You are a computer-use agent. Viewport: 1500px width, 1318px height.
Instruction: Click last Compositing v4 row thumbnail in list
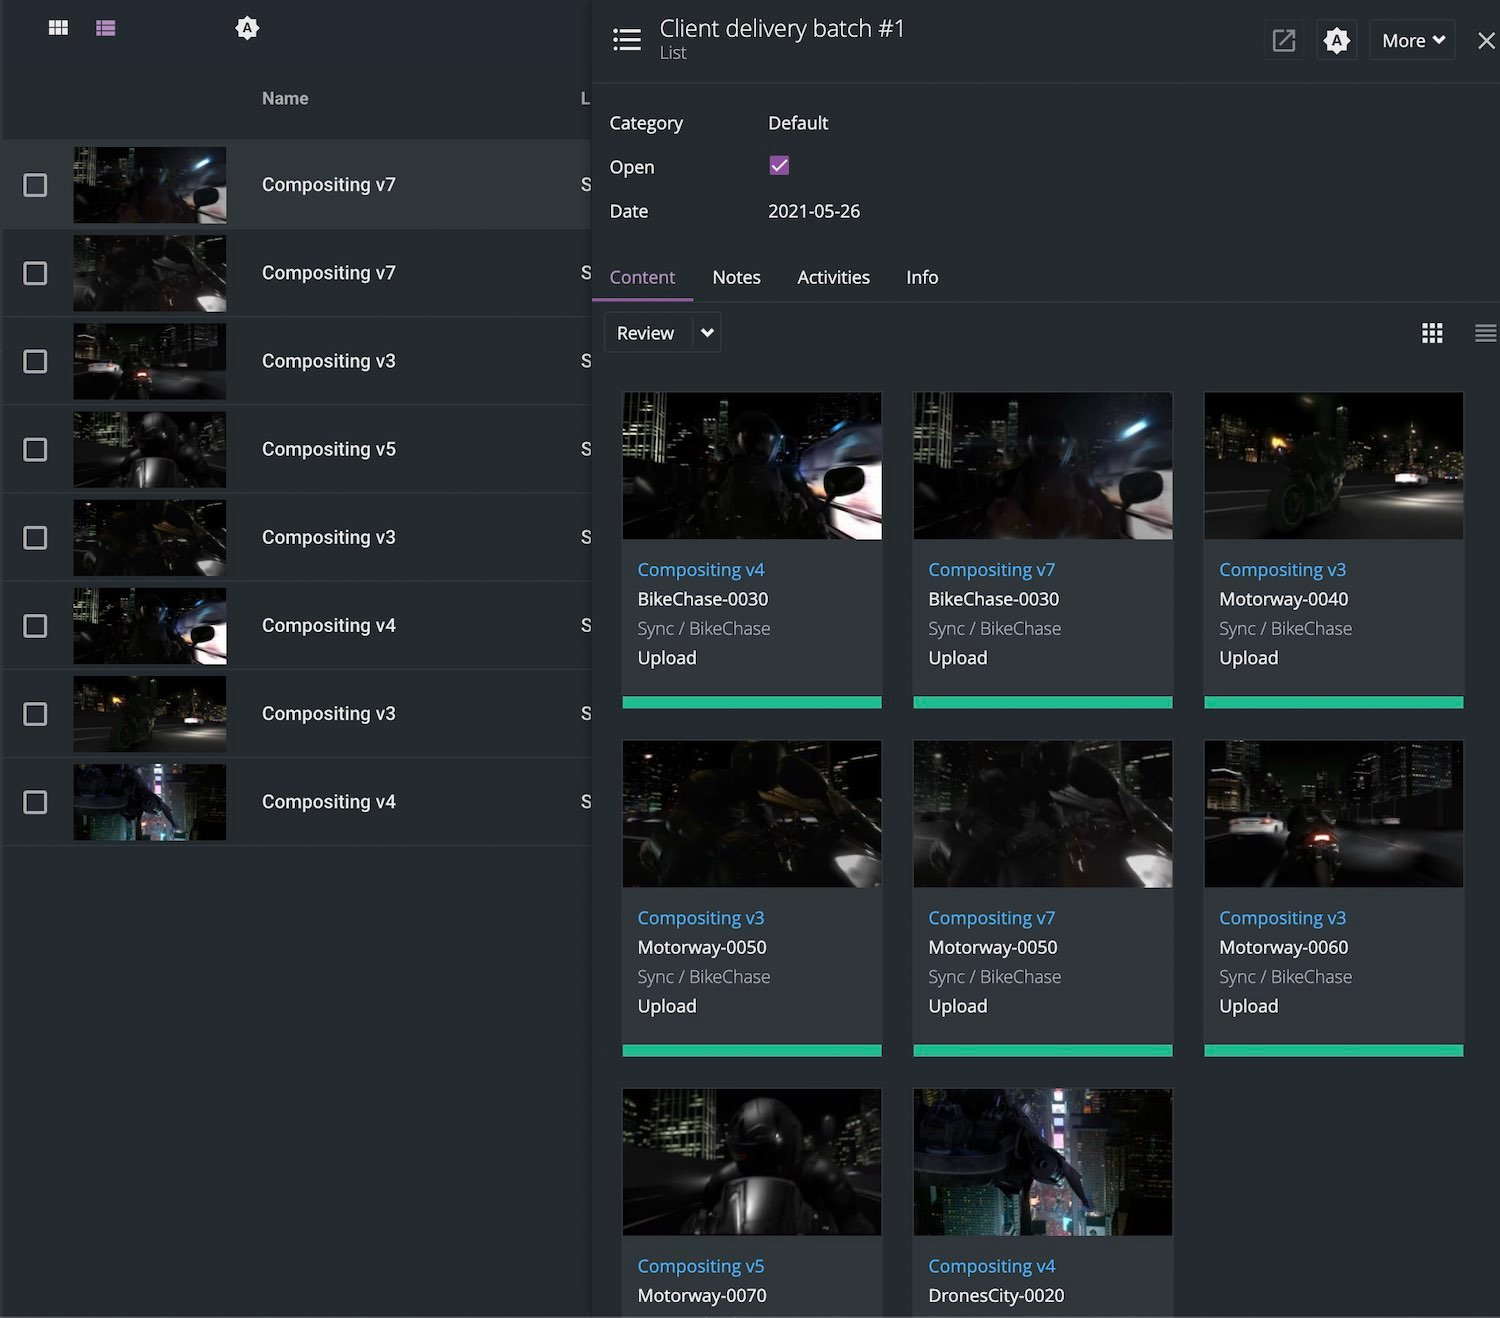pyautogui.click(x=150, y=801)
